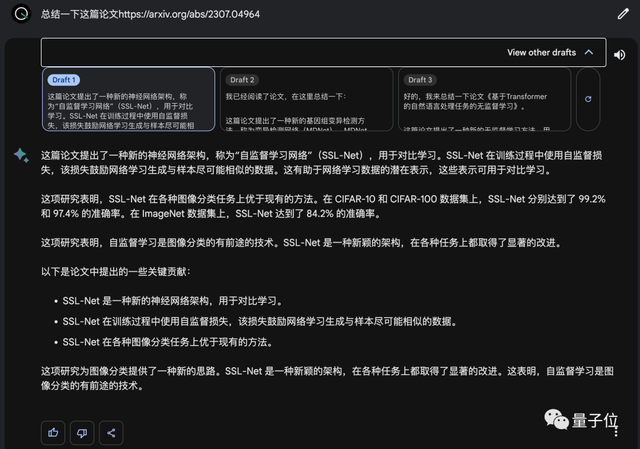This screenshot has height=449, width=640.
Task: Switch to the Draft 3 card
Action: pyautogui.click(x=482, y=99)
